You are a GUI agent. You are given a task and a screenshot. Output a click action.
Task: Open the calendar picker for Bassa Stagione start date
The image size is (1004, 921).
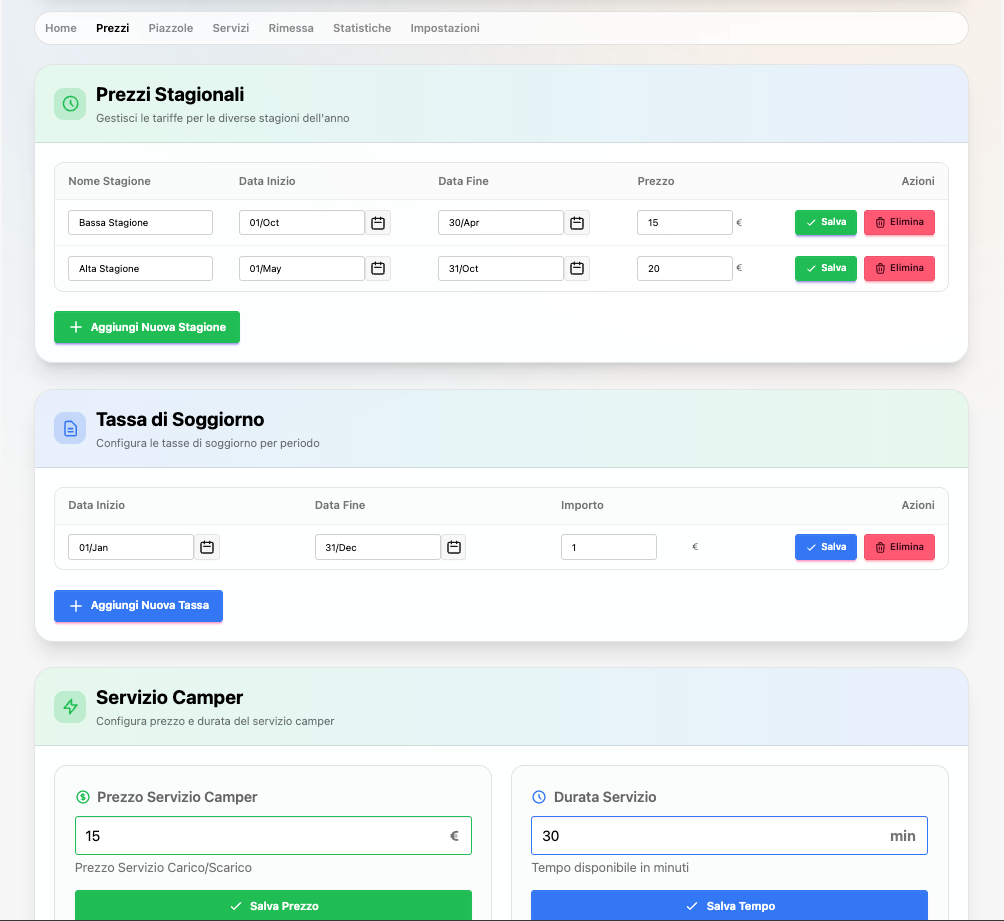point(377,223)
